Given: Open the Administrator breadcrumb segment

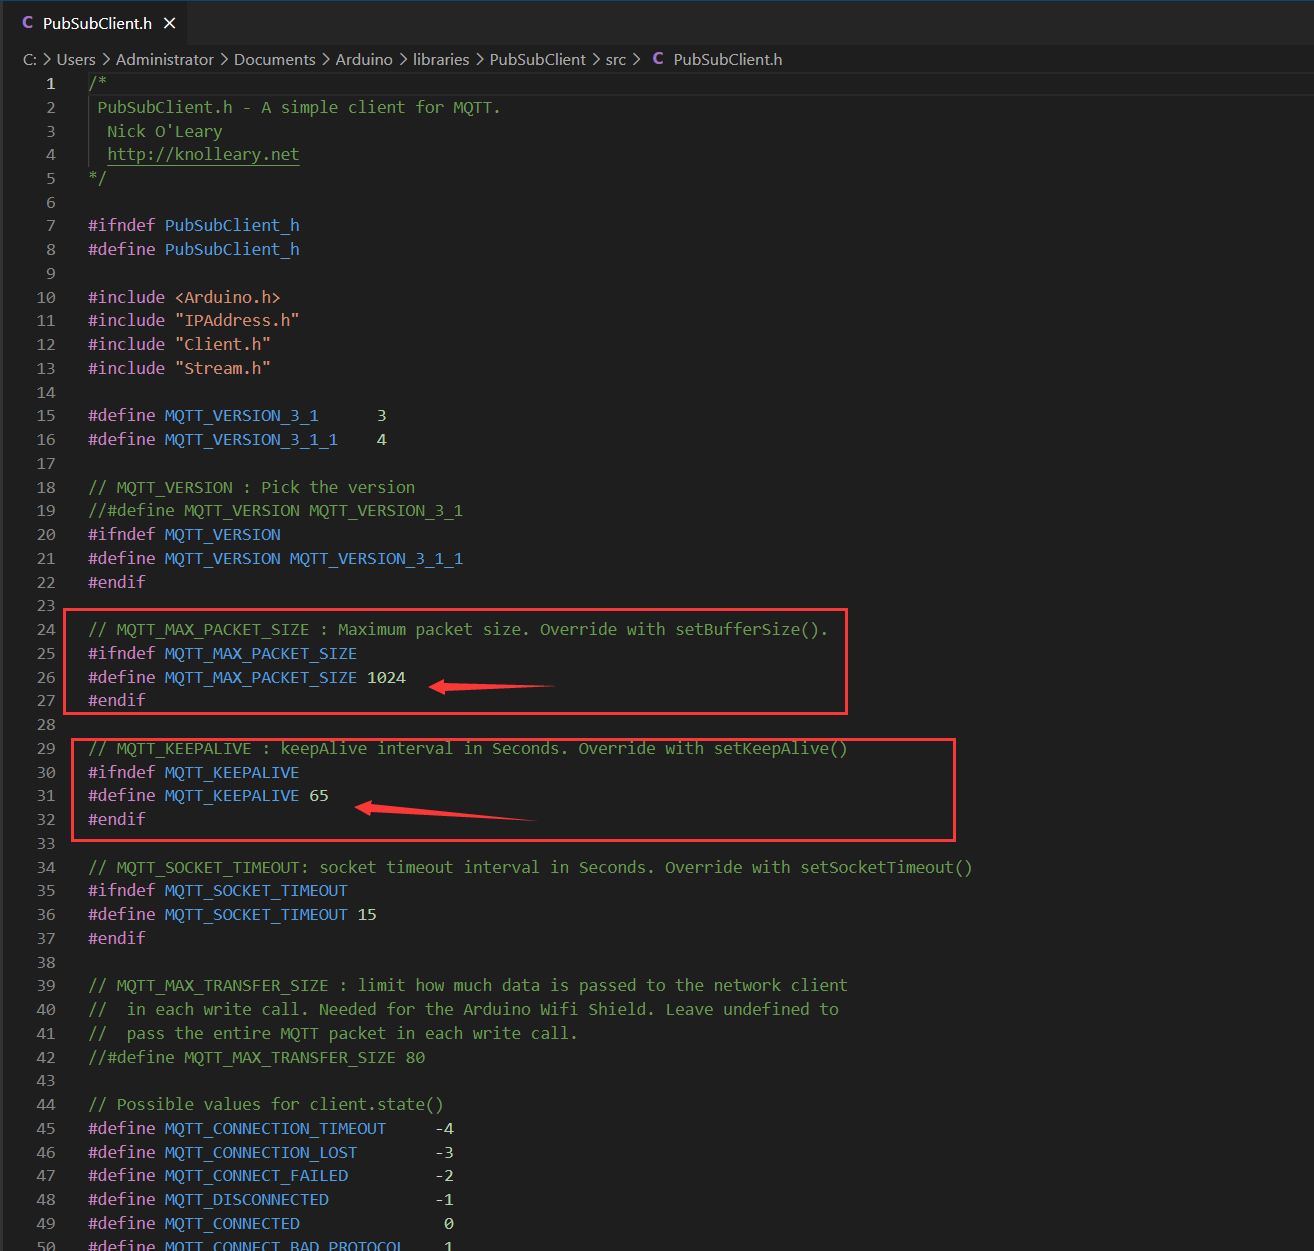Looking at the screenshot, I should point(165,59).
